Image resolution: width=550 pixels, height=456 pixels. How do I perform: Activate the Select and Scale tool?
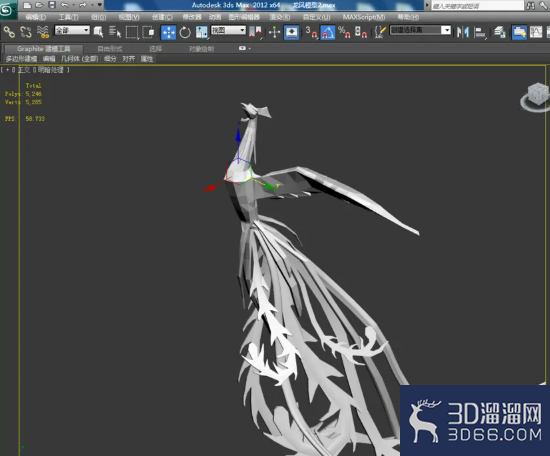[201, 32]
